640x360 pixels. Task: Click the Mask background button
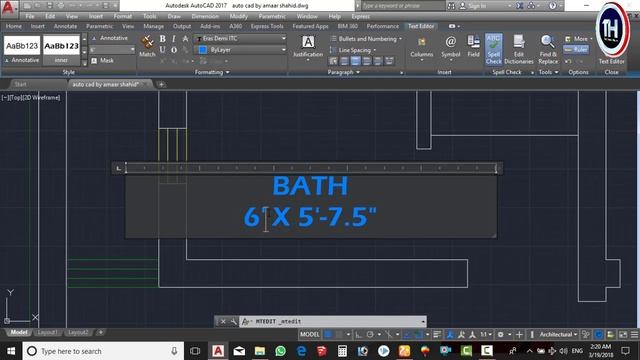102,60
